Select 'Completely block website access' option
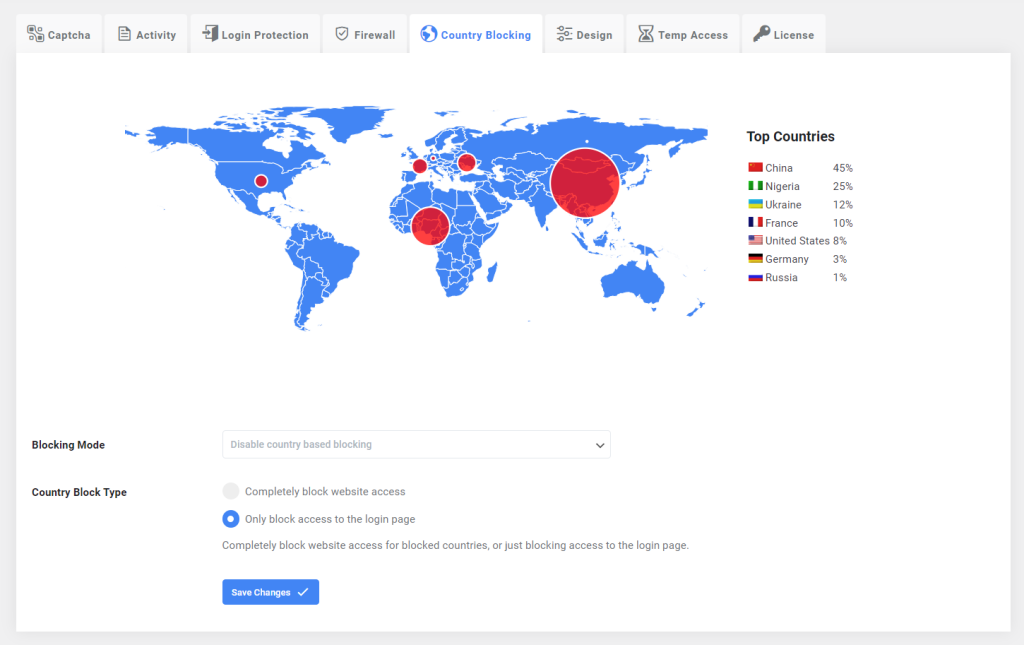The image size is (1024, 645). click(x=231, y=491)
